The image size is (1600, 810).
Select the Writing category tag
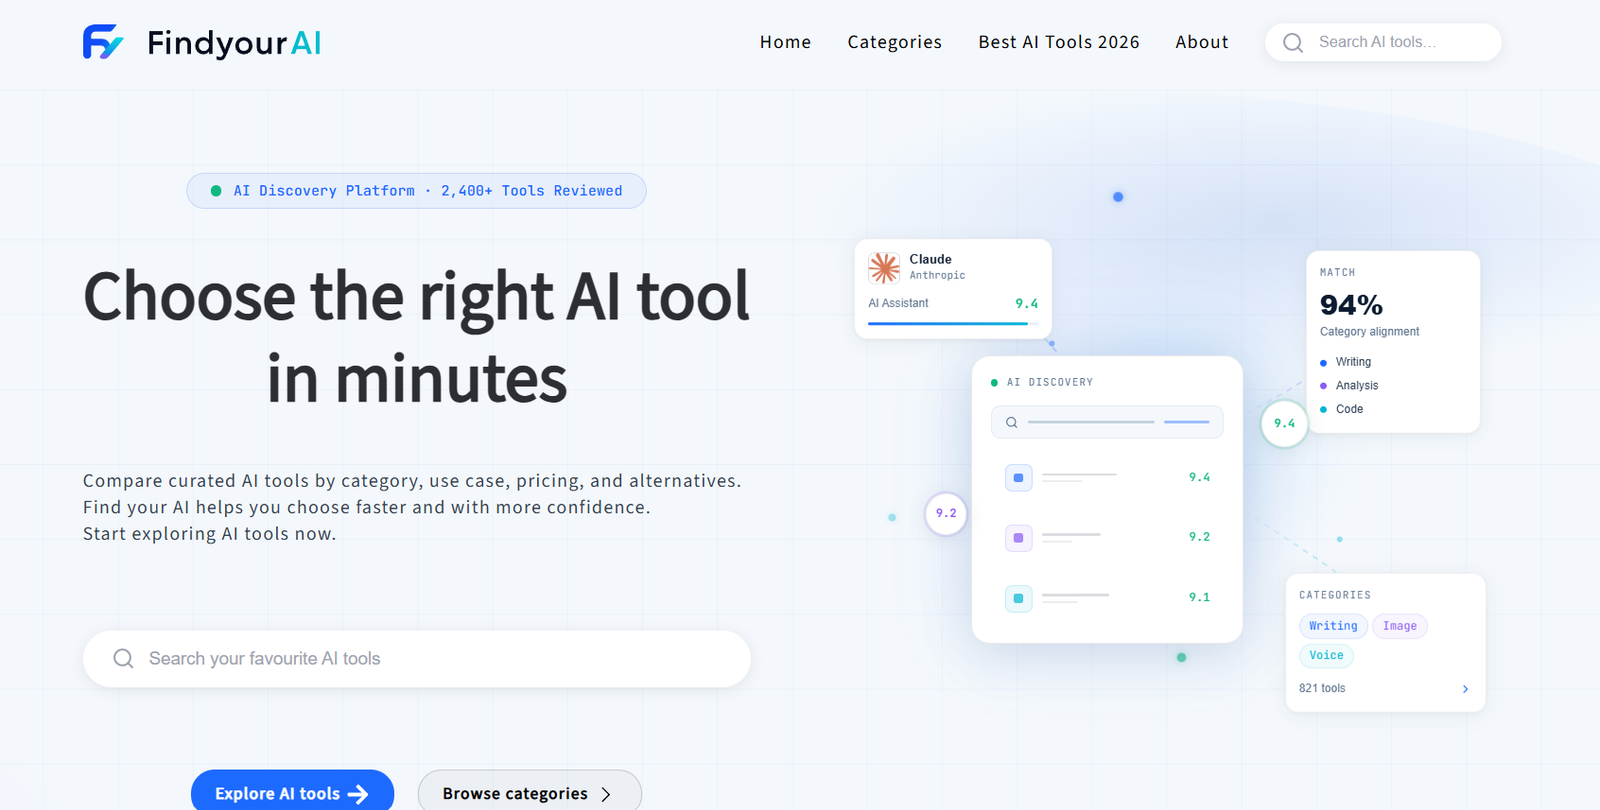(1333, 626)
